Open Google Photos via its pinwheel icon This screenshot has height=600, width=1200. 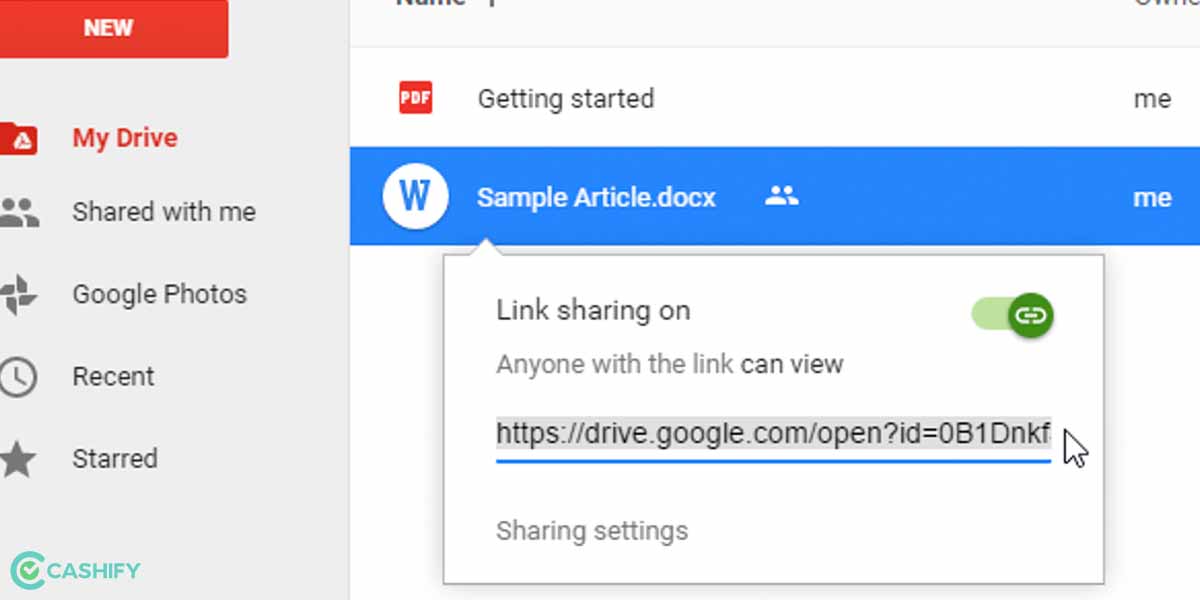click(19, 295)
